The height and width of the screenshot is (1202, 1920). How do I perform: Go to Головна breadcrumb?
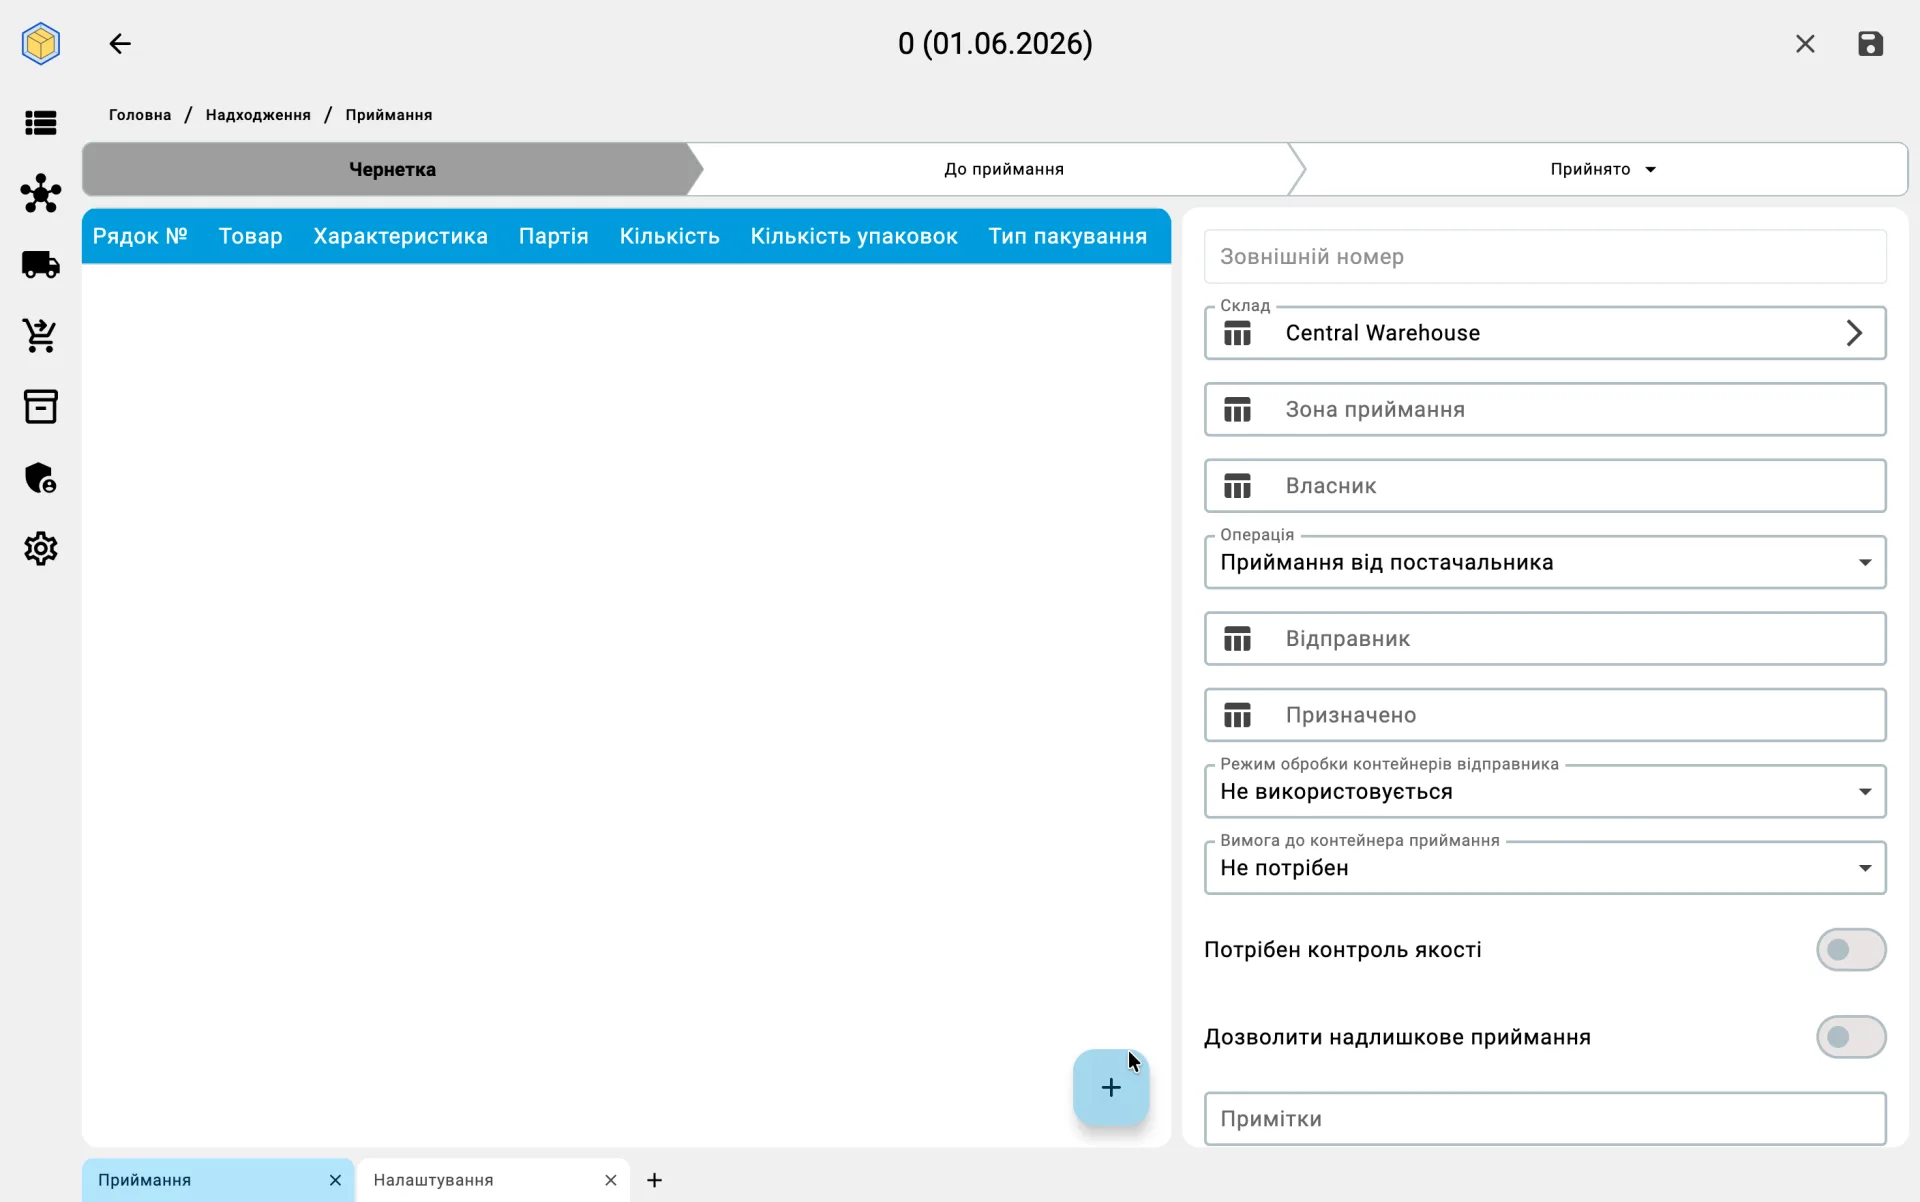tap(140, 115)
